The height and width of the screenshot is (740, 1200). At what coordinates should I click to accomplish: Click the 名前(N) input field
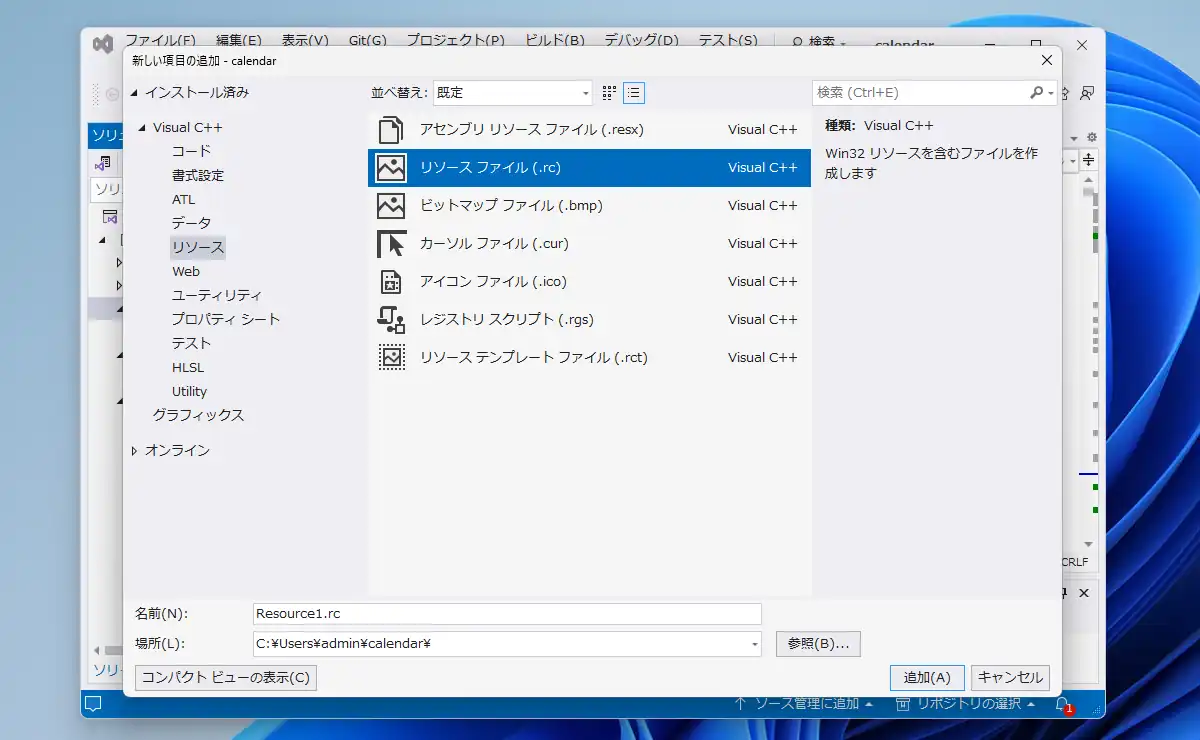coord(507,614)
